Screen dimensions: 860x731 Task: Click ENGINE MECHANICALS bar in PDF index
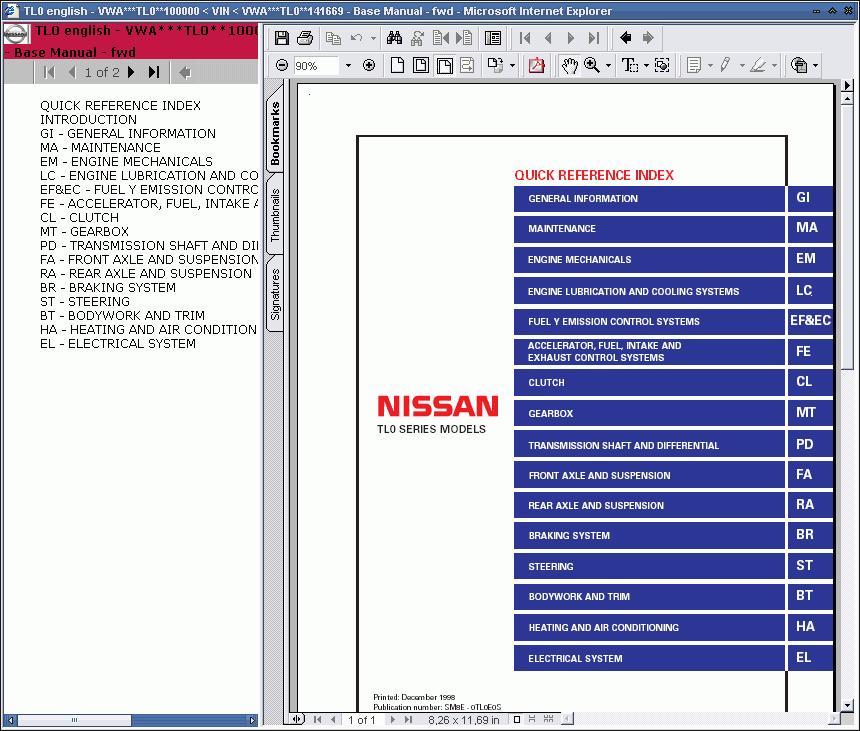point(649,259)
